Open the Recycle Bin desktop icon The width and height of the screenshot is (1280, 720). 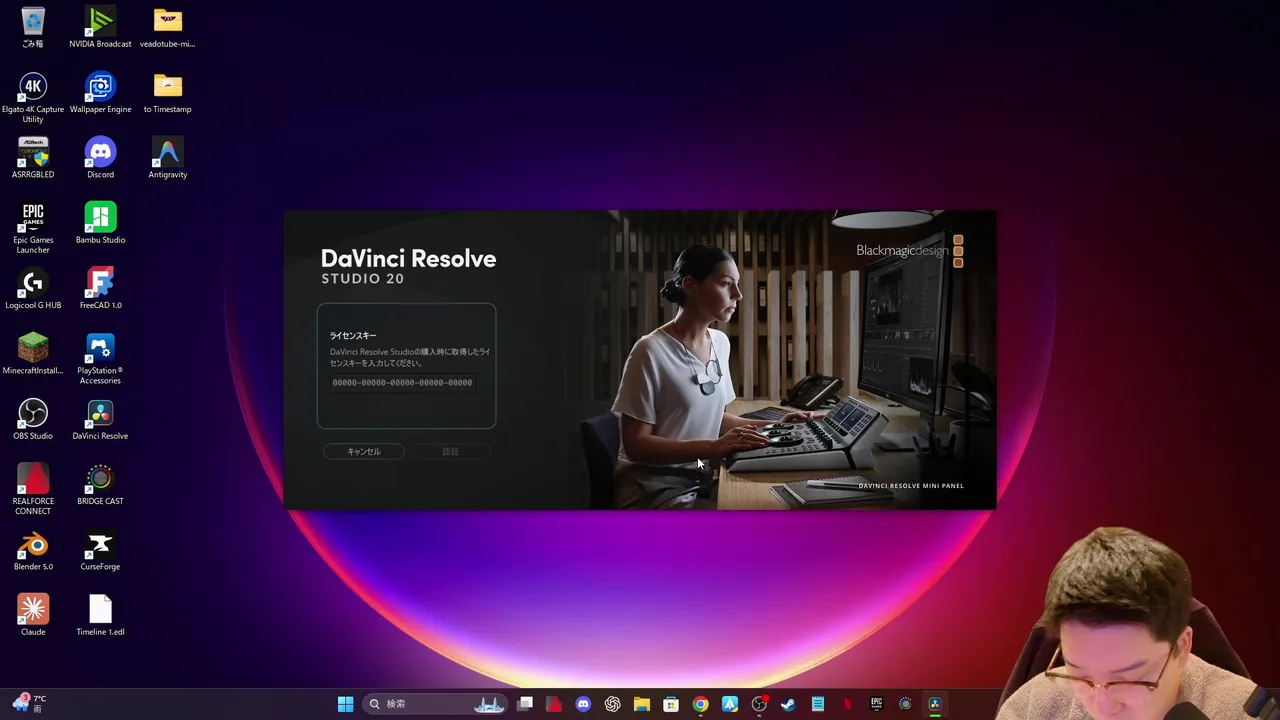point(33,28)
